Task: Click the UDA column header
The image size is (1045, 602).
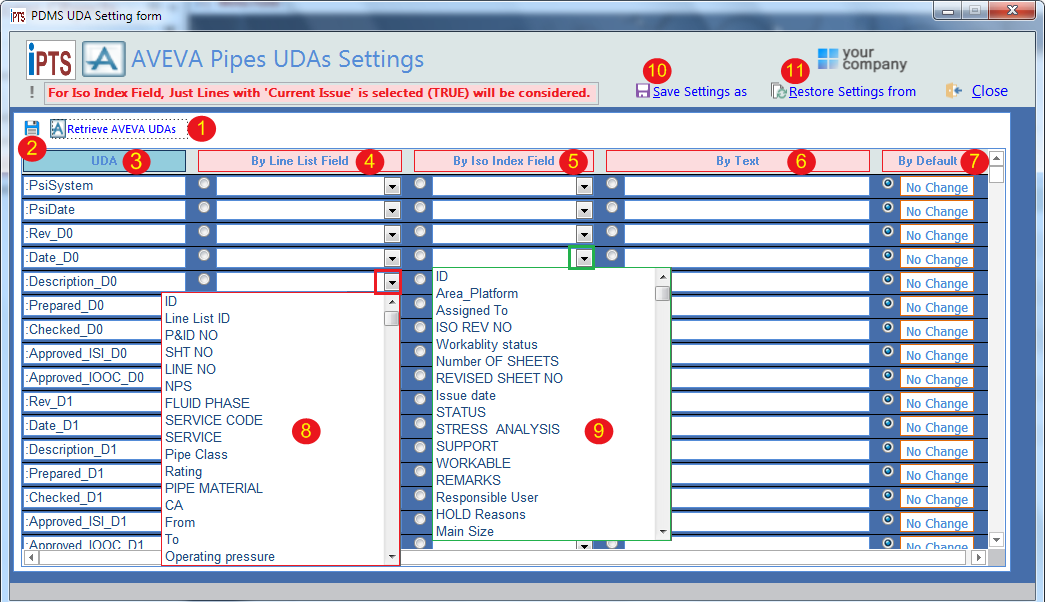Action: [x=104, y=161]
